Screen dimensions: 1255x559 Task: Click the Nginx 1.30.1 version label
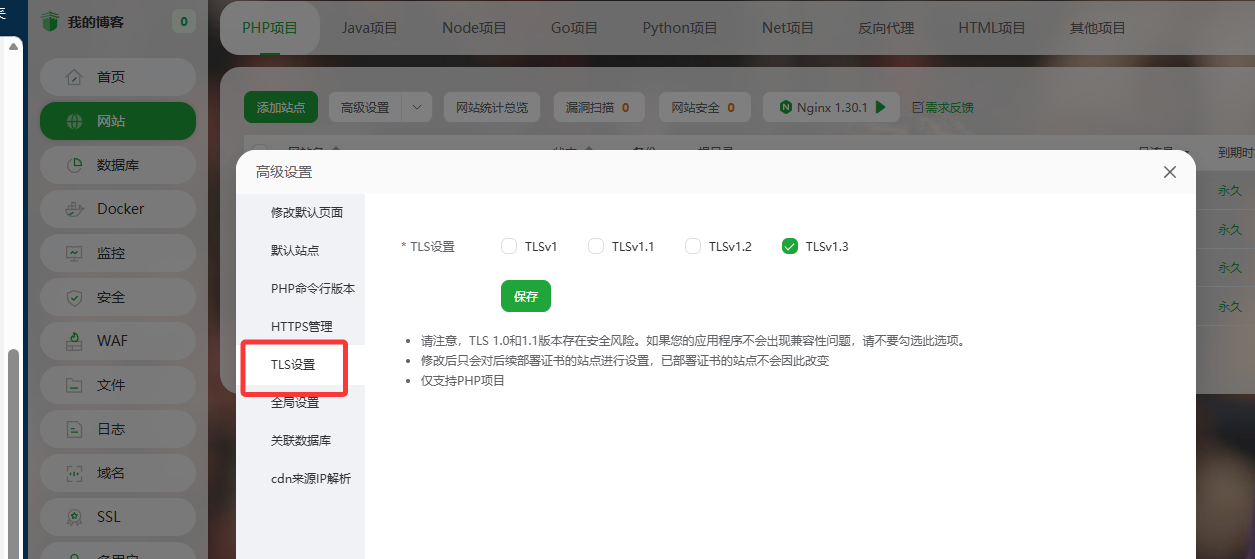pyautogui.click(x=832, y=107)
